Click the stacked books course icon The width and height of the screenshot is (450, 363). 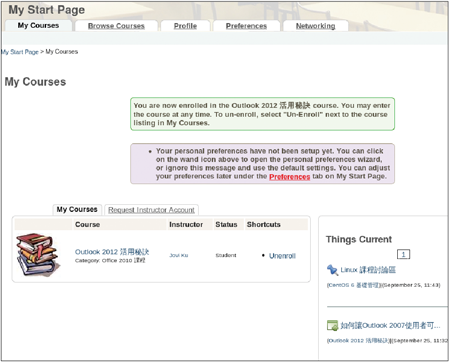39,255
